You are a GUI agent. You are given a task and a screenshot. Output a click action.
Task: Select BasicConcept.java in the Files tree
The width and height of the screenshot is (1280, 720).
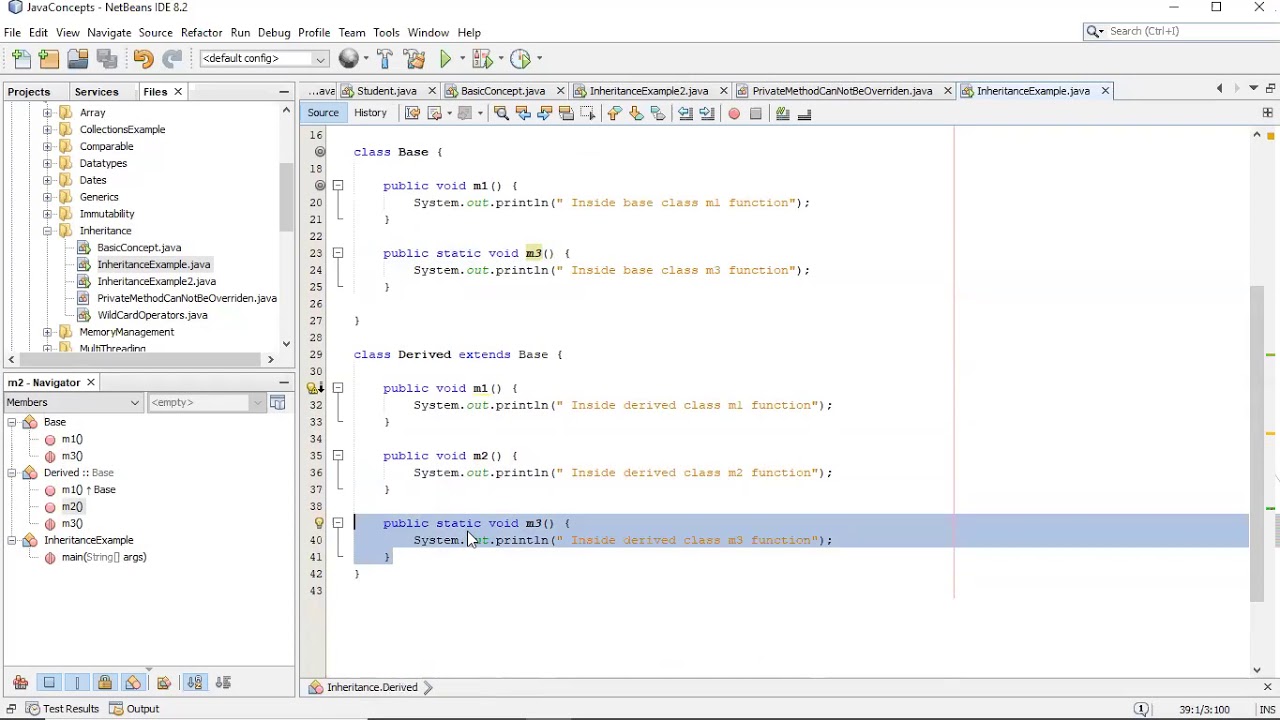[x=139, y=248]
